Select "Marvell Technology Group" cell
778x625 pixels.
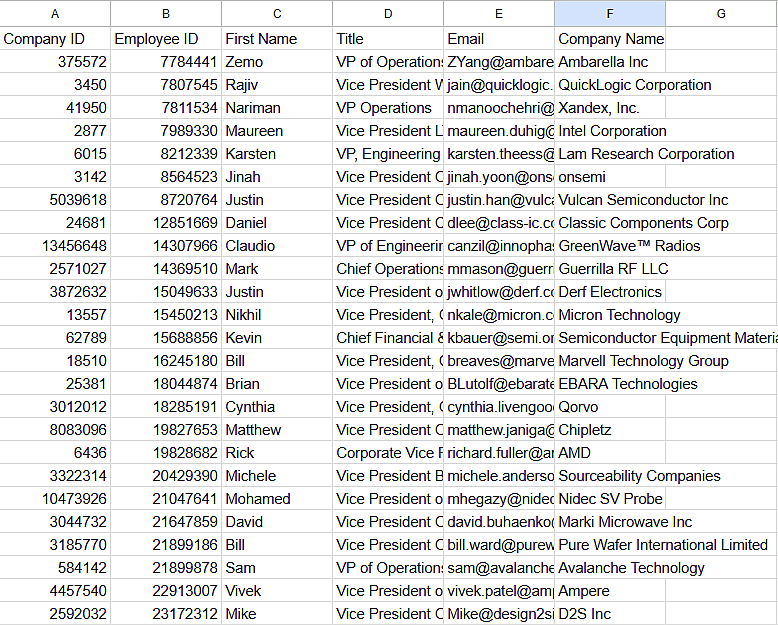(x=610, y=361)
